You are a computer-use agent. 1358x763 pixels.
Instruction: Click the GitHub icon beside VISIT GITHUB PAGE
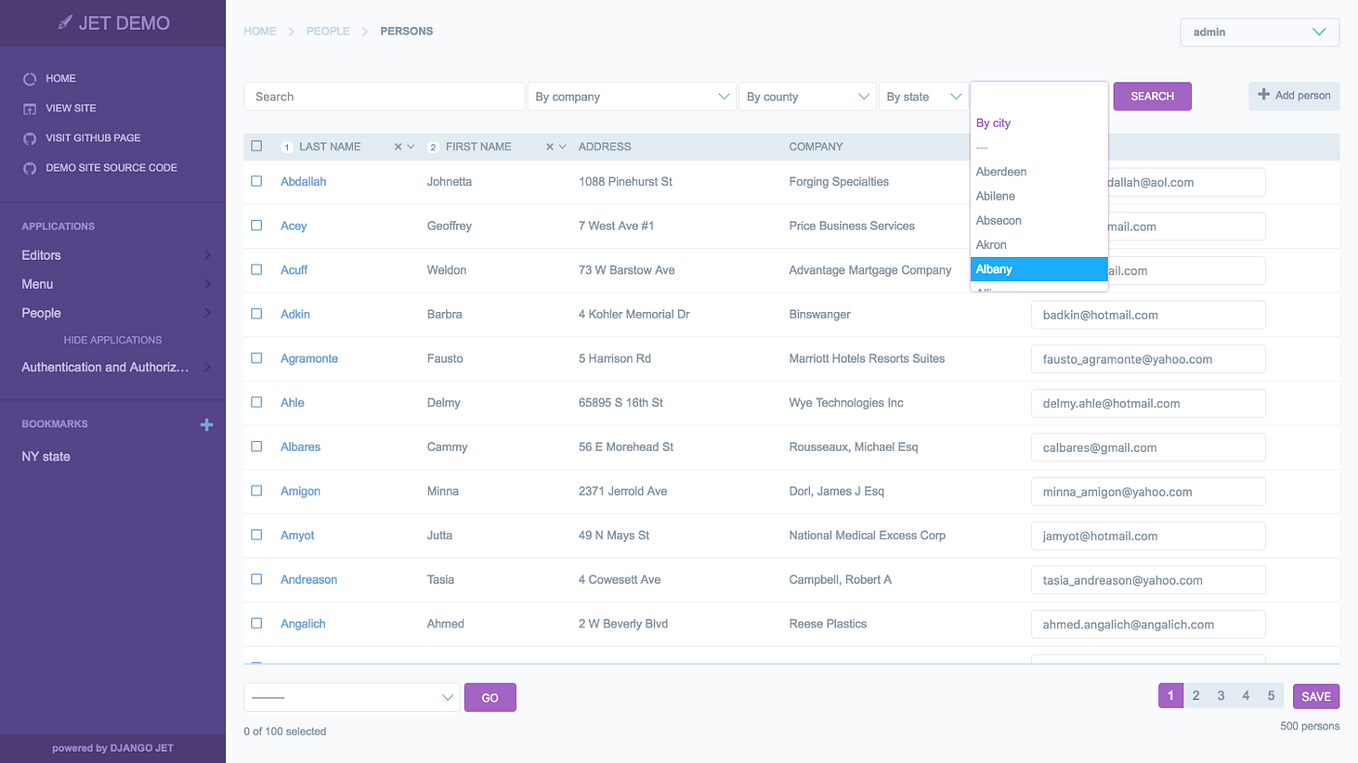(30, 139)
